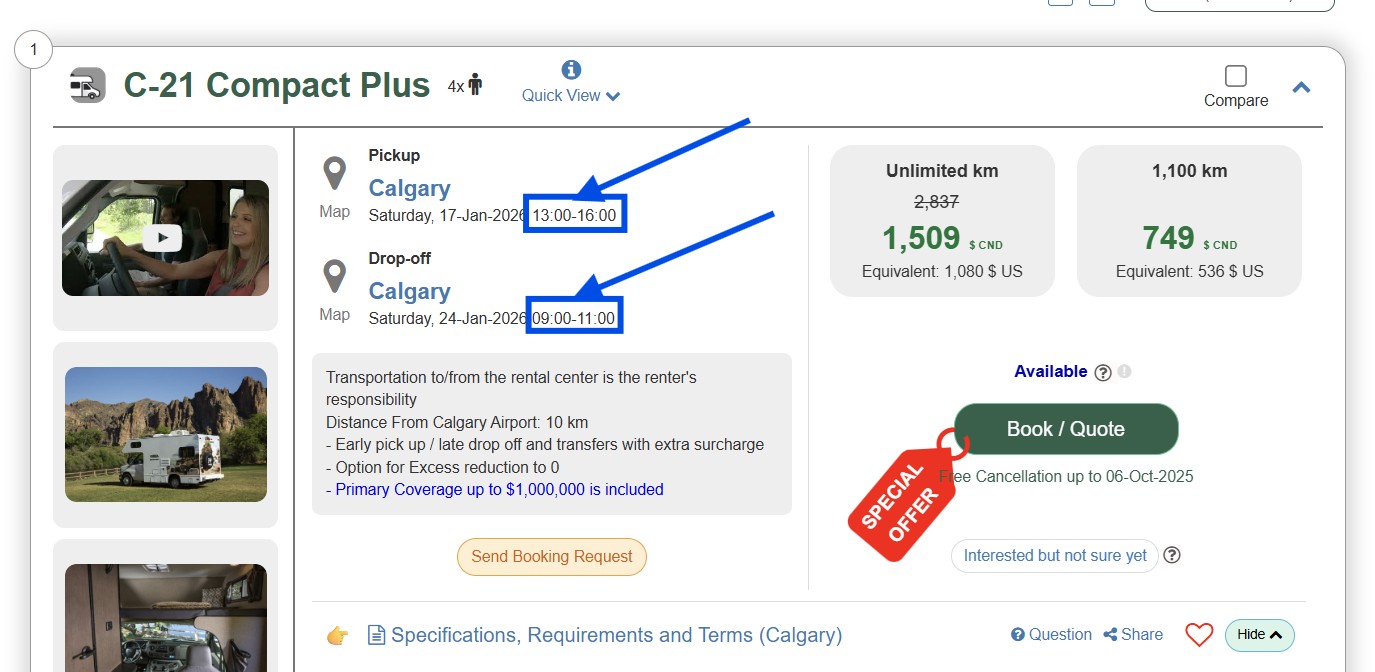Collapse the C-21 Compact Plus card
1375x672 pixels.
click(x=1301, y=88)
